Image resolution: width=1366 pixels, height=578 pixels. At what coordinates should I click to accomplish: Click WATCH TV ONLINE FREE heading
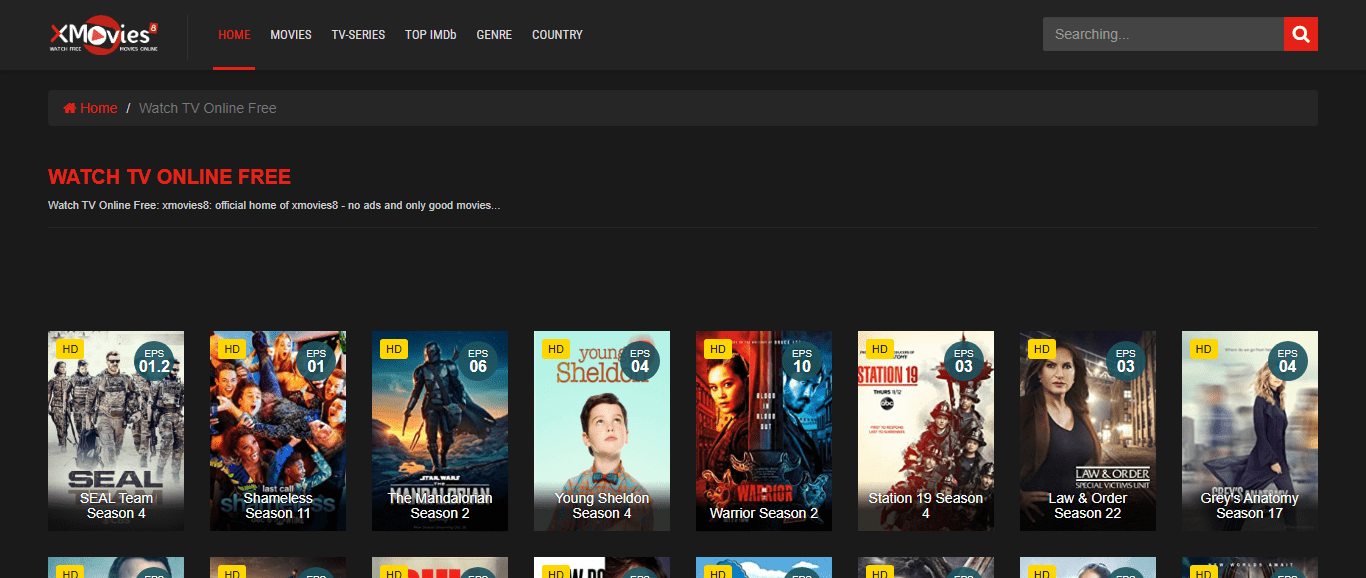tap(169, 177)
